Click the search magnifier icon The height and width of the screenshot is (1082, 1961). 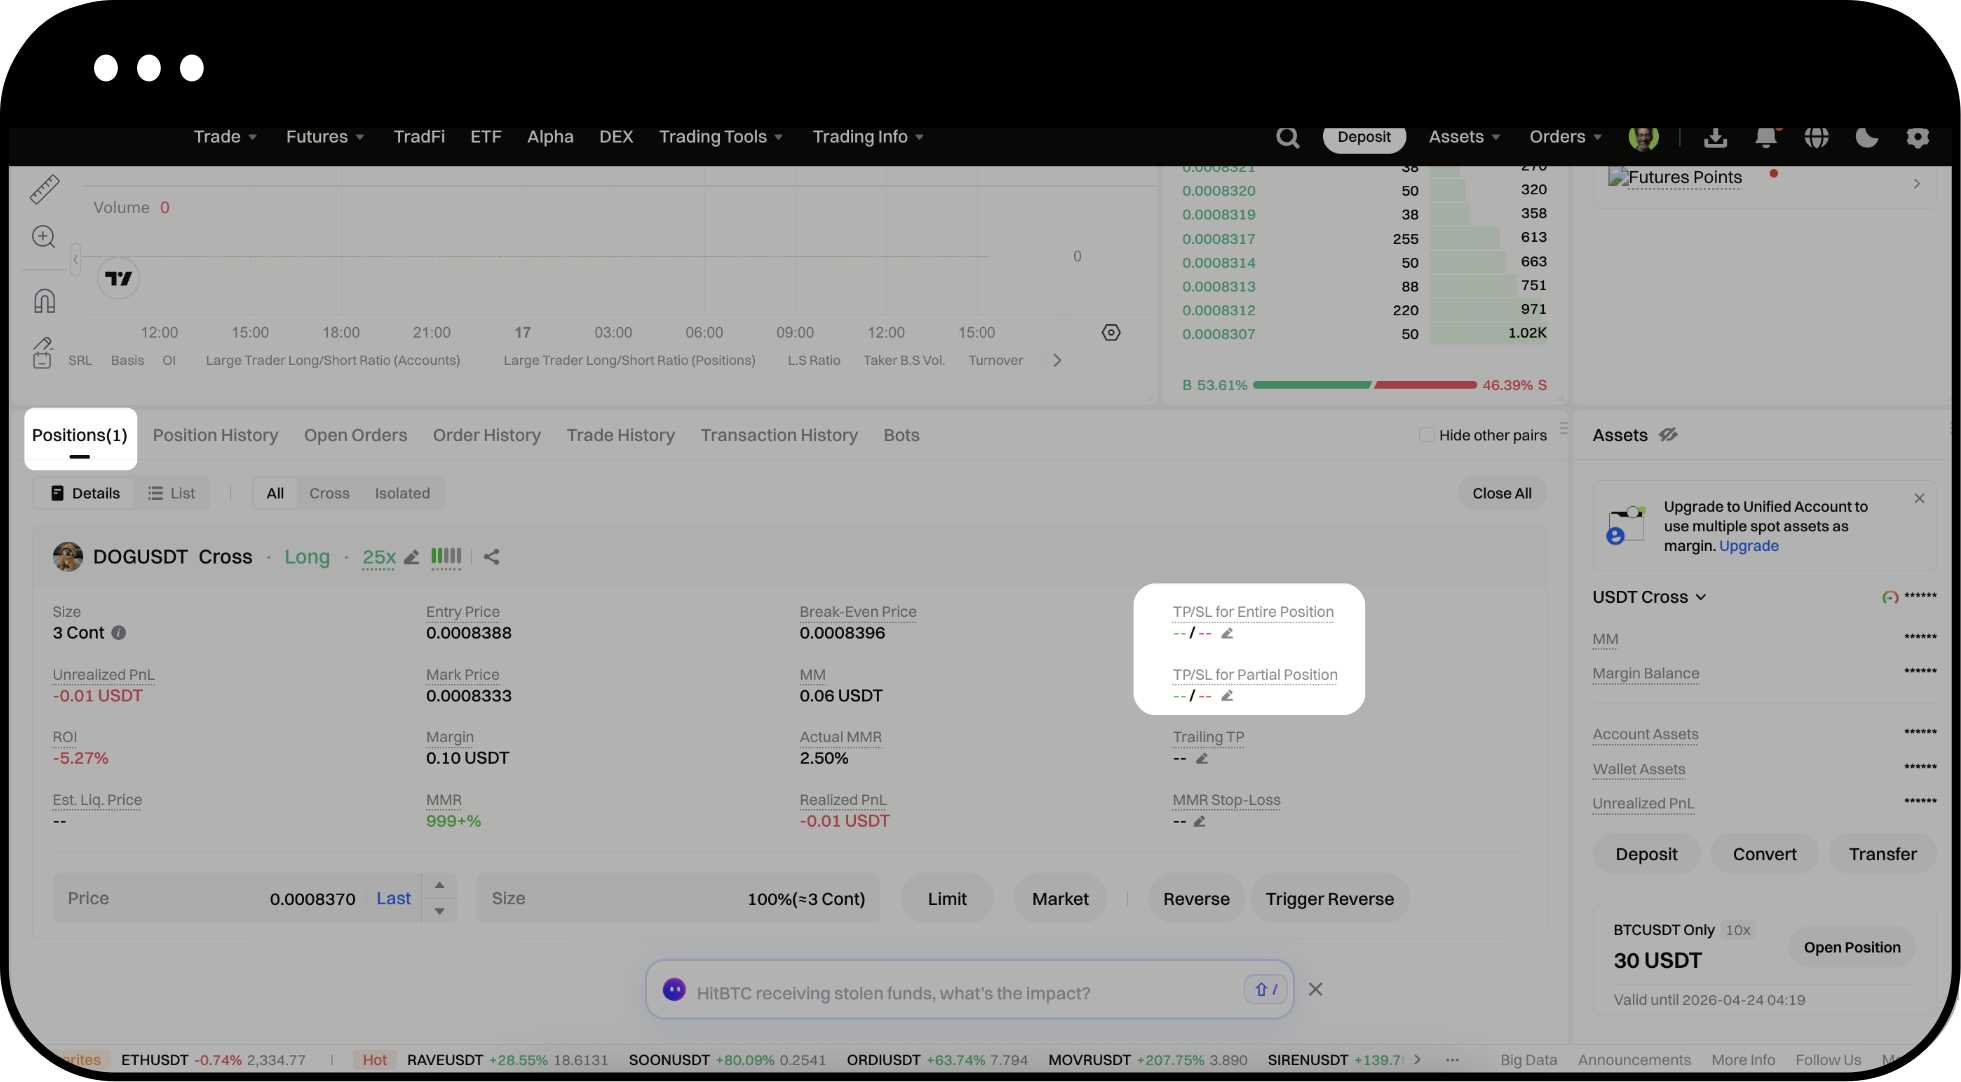[1287, 137]
